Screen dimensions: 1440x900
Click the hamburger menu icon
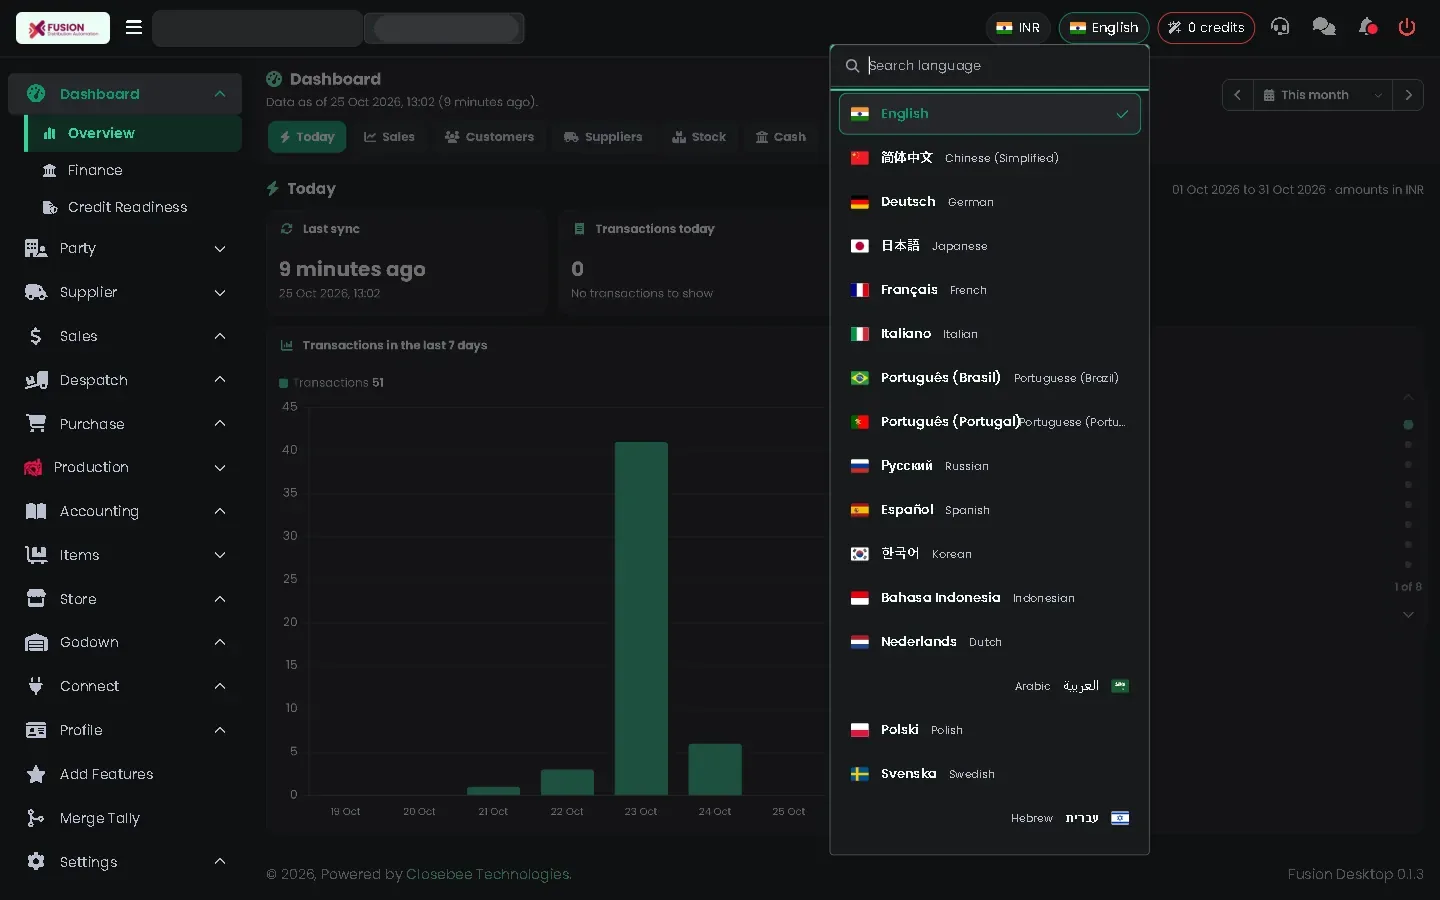134,28
